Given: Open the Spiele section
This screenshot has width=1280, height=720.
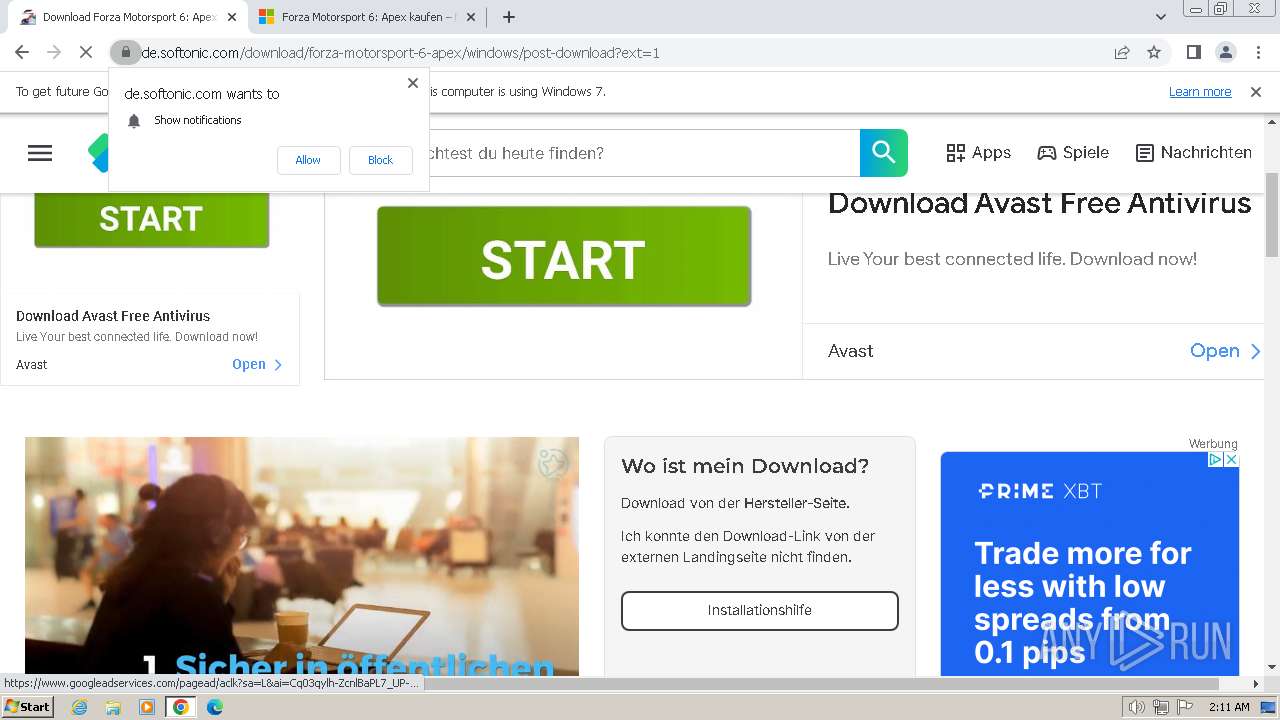Looking at the screenshot, I should [x=1073, y=153].
